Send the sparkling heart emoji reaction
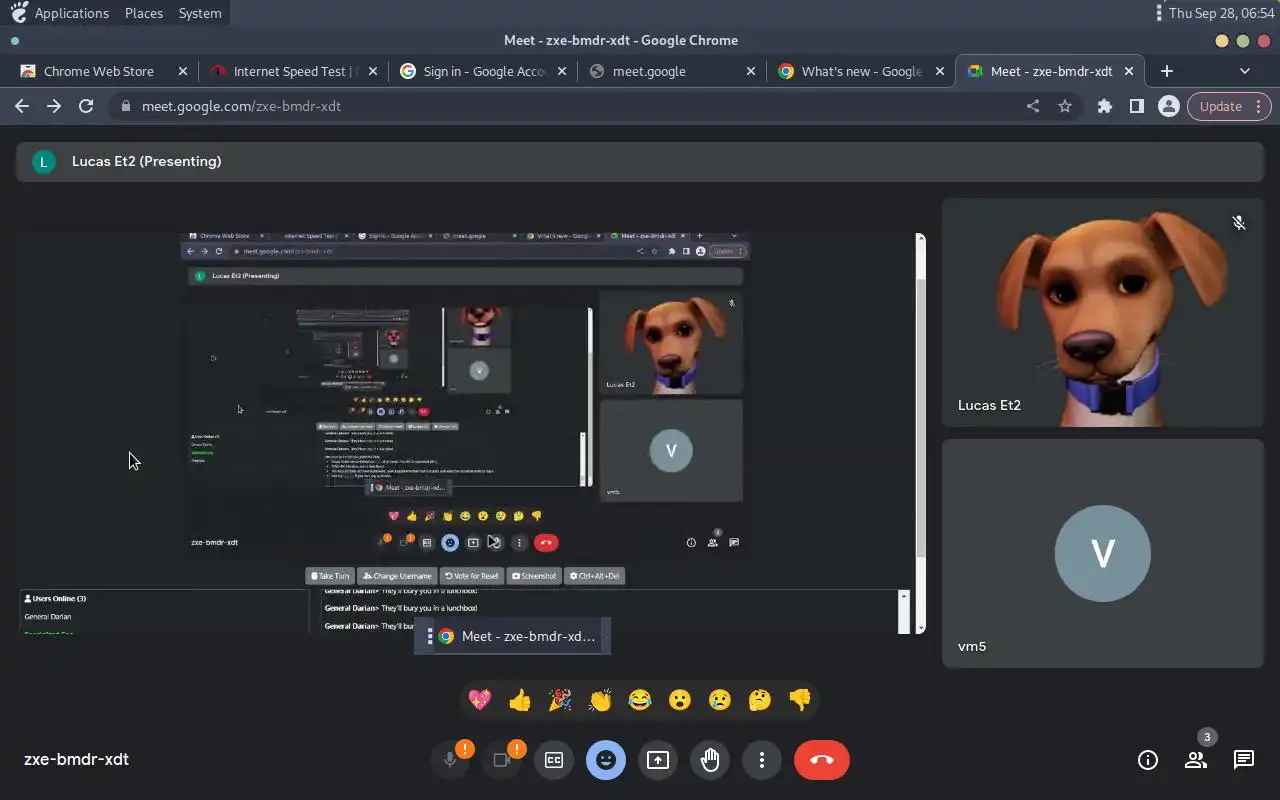Screen dimensions: 1280x800 480,700
